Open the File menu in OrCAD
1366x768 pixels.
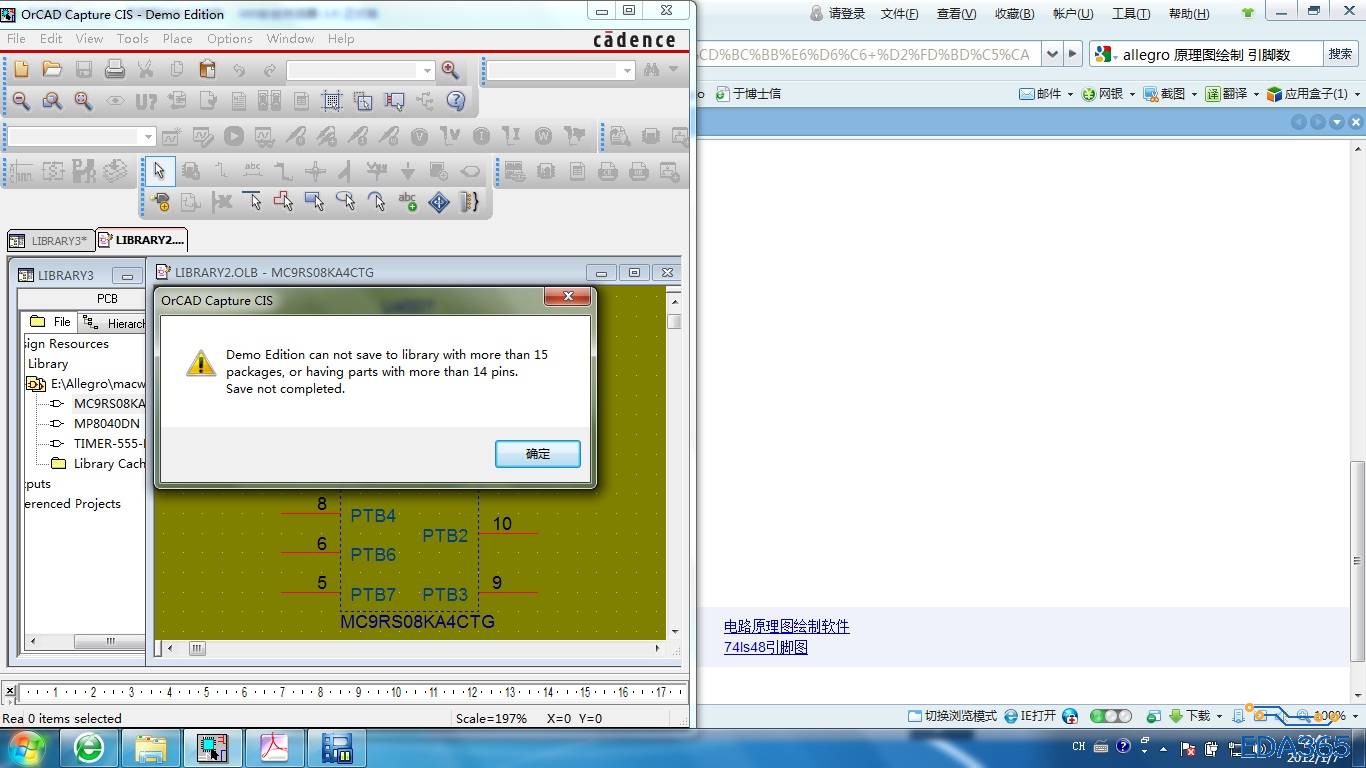(x=16, y=39)
